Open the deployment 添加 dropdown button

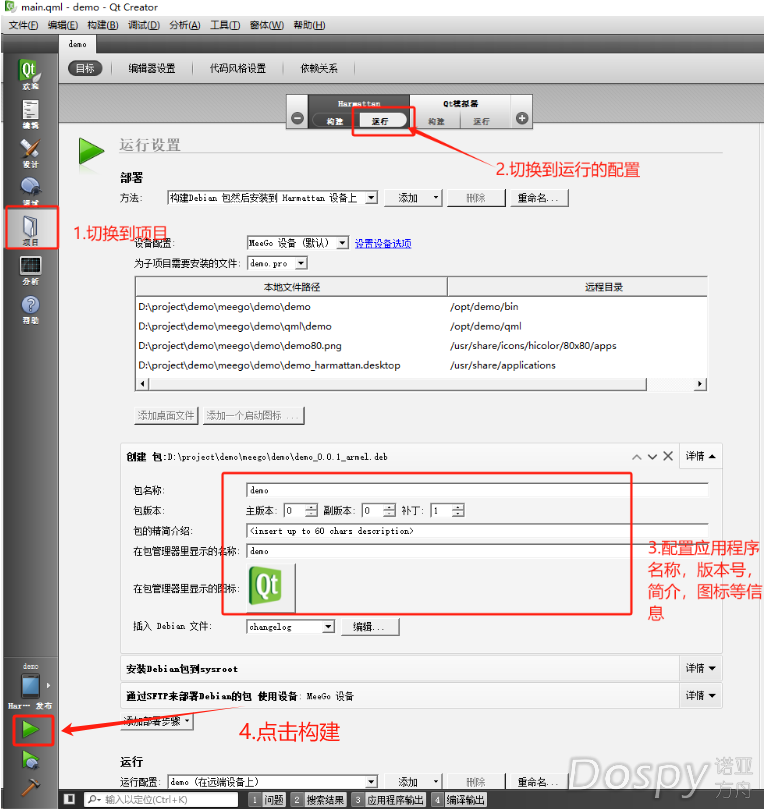pos(413,198)
